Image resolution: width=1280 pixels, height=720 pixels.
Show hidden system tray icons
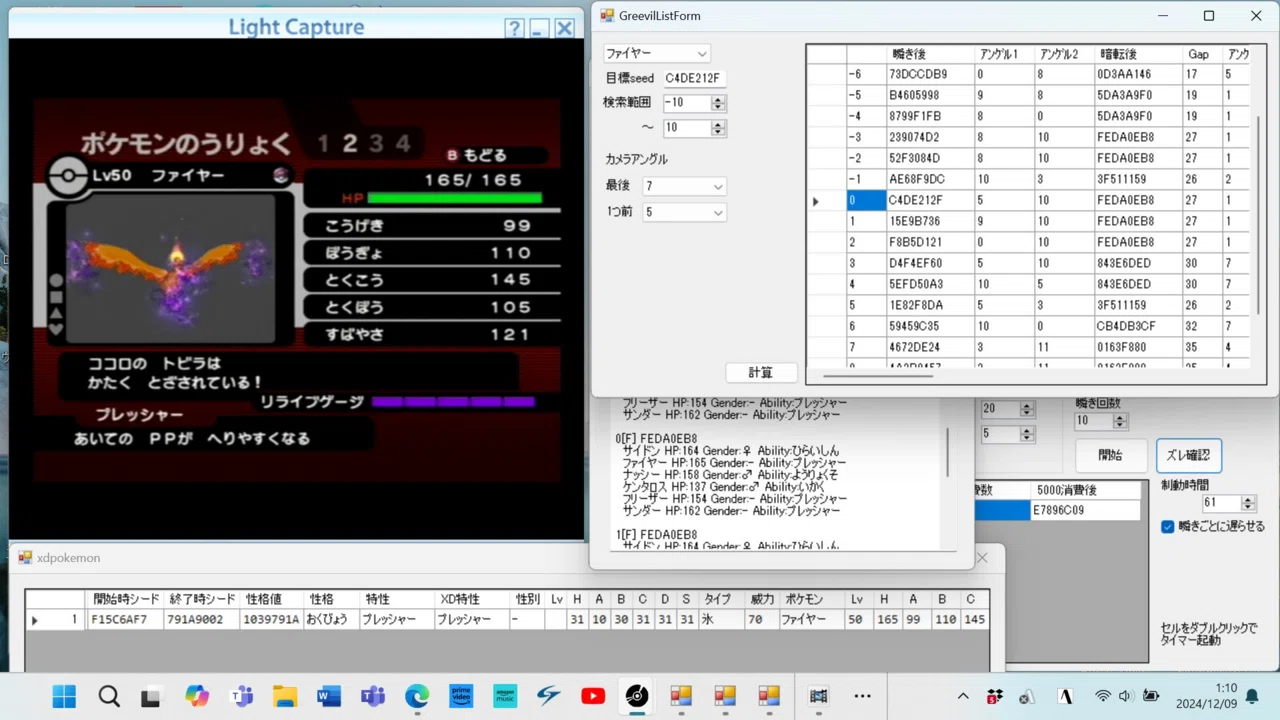click(963, 696)
